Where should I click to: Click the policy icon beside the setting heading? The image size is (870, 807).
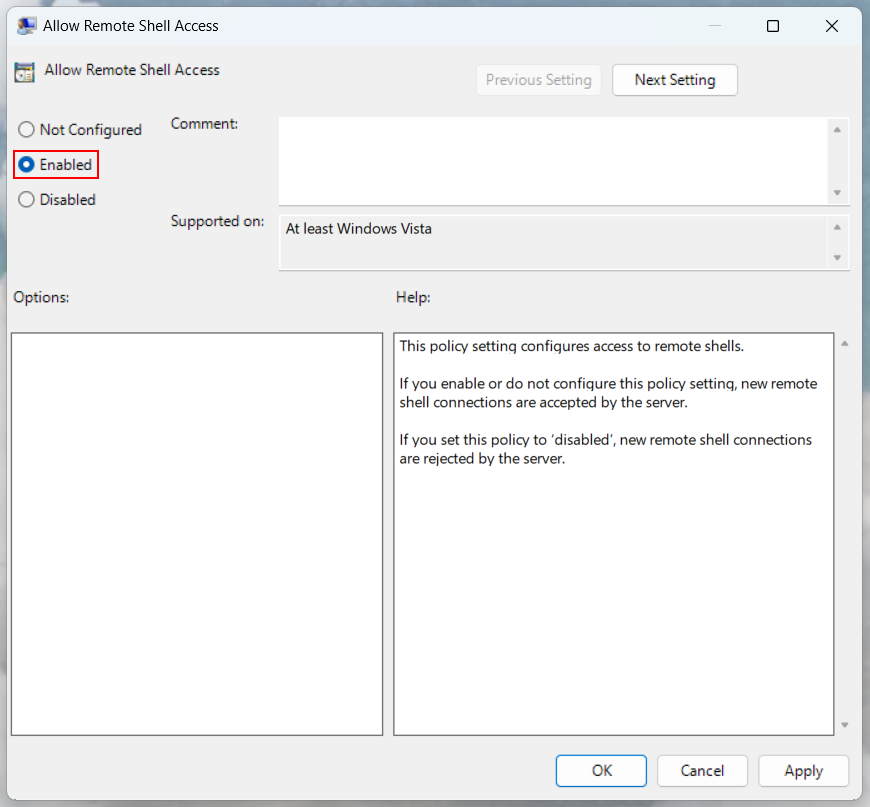coord(25,71)
